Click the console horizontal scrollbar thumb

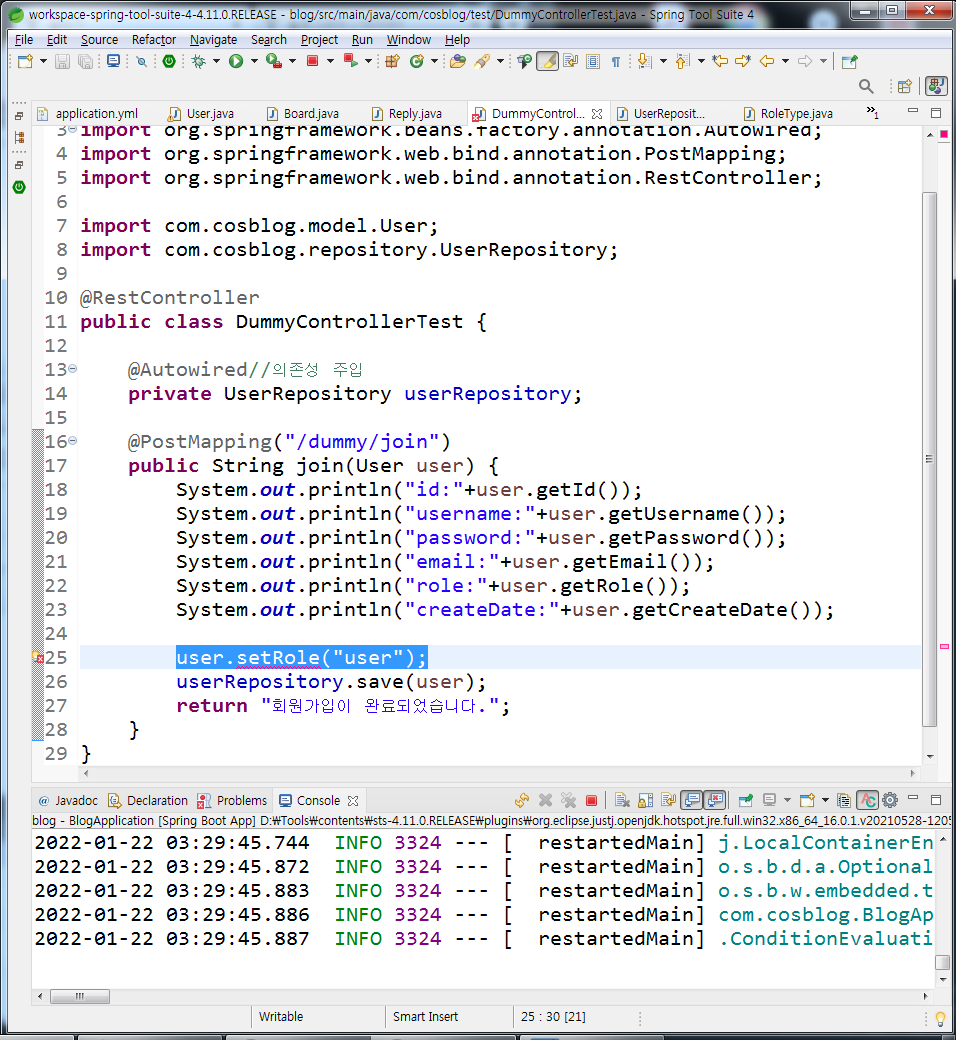[x=80, y=996]
